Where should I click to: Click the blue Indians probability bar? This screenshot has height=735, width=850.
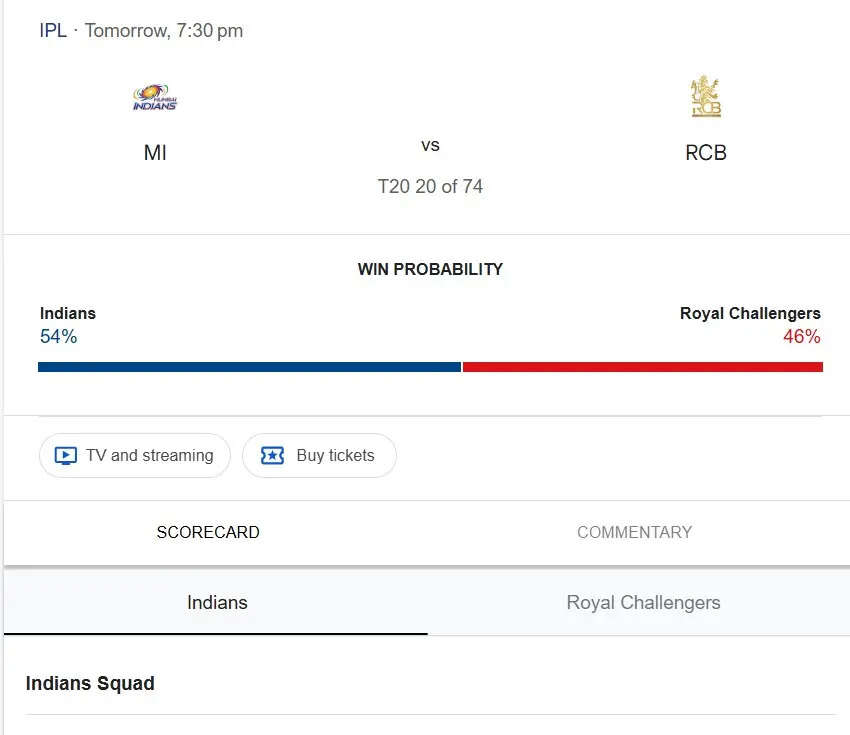click(249, 367)
